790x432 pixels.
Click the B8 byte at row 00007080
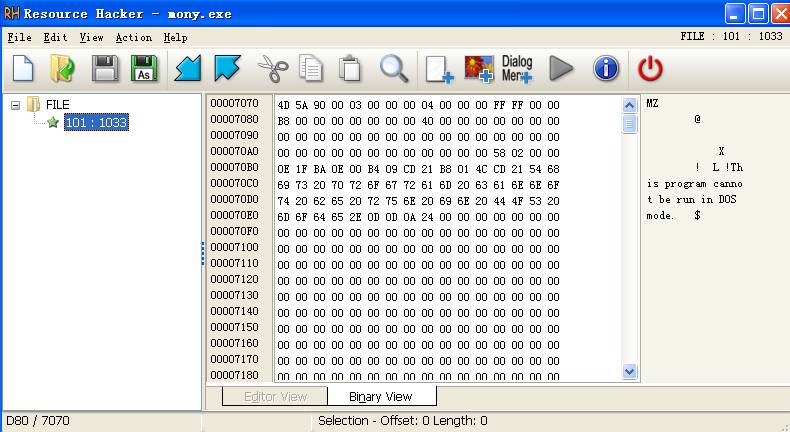click(x=284, y=121)
